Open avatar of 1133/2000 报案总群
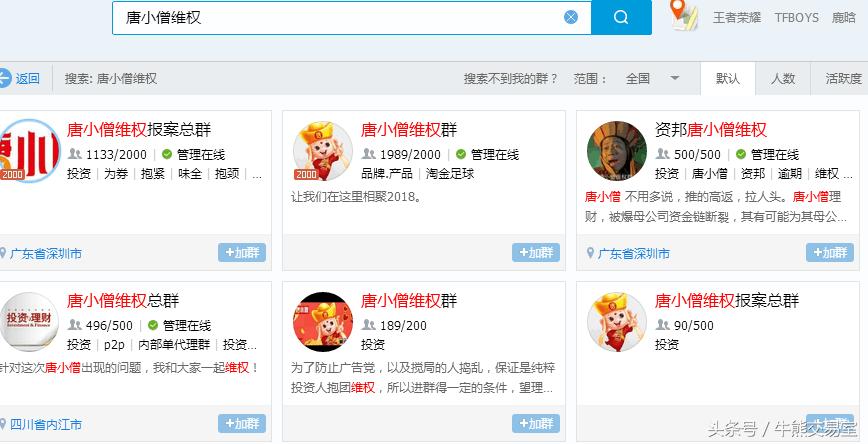Image resolution: width=868 pixels, height=444 pixels. click(x=29, y=151)
